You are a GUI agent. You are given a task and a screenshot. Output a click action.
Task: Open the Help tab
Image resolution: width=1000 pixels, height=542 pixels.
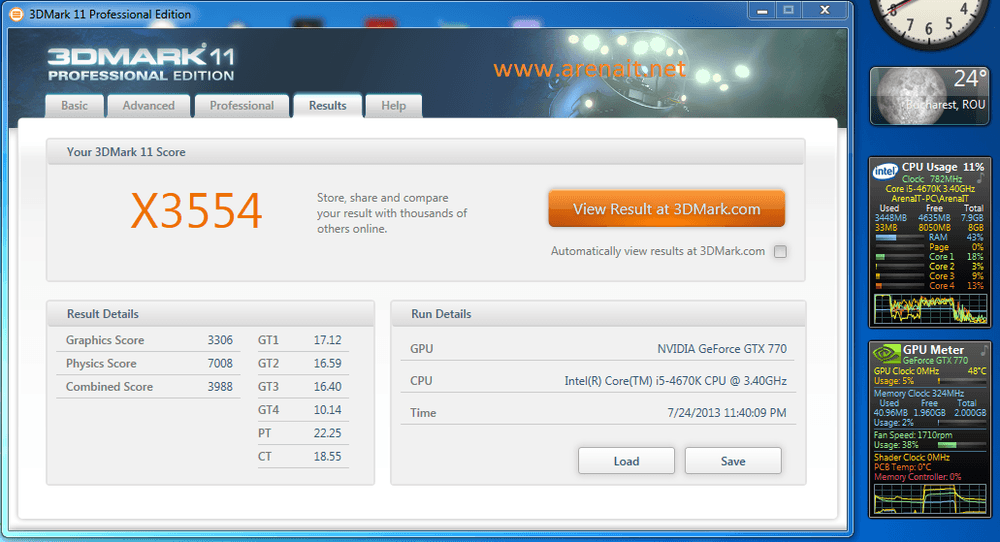coord(393,106)
